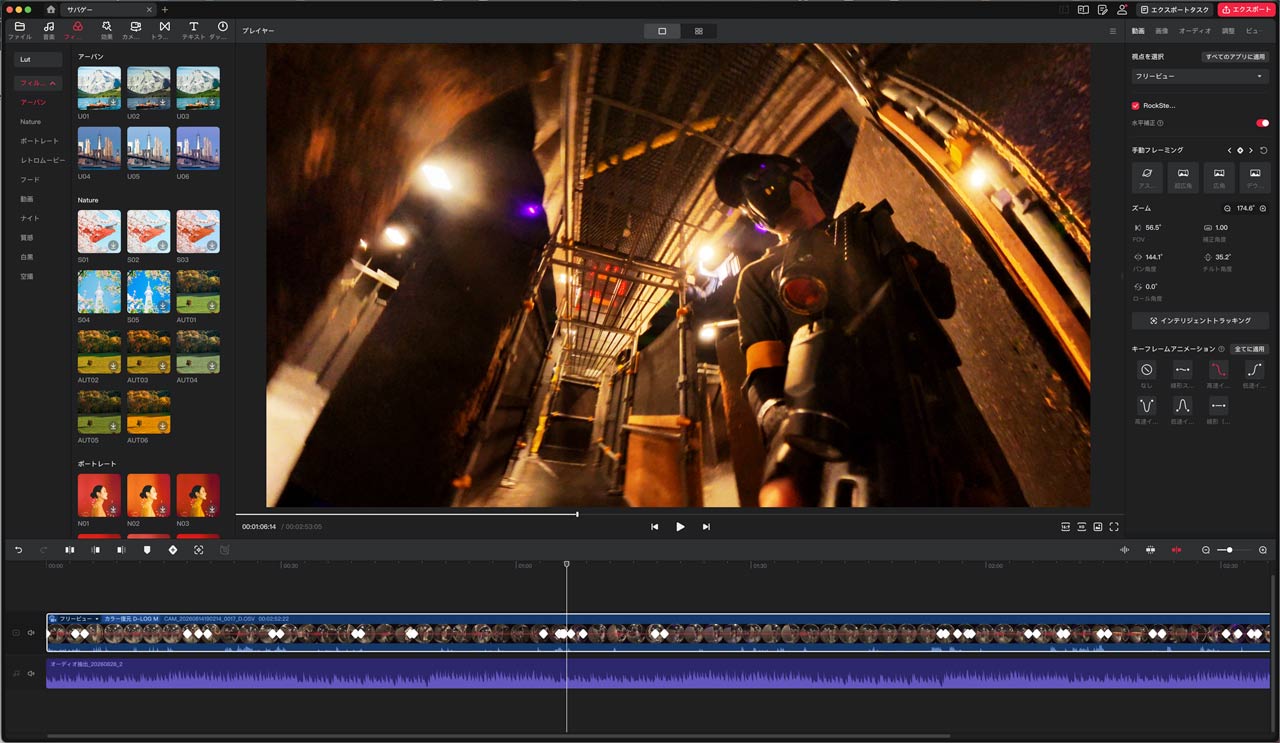Click 全てに適用 for keyframe animation
The height and width of the screenshot is (743, 1280).
[x=1249, y=349]
